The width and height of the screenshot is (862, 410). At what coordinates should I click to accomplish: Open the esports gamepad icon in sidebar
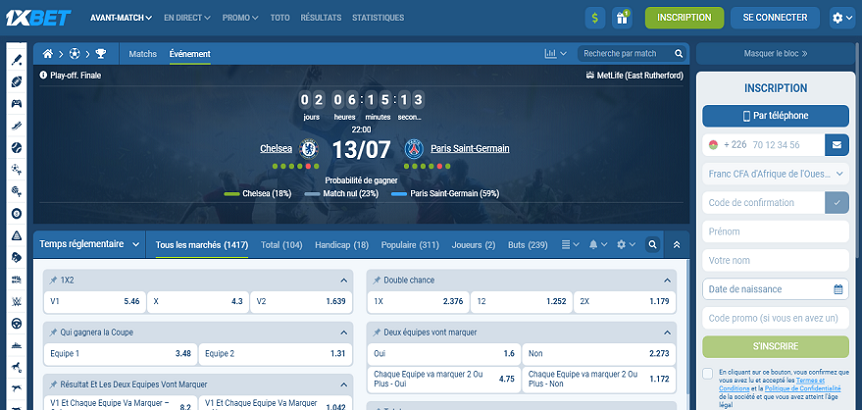16,104
